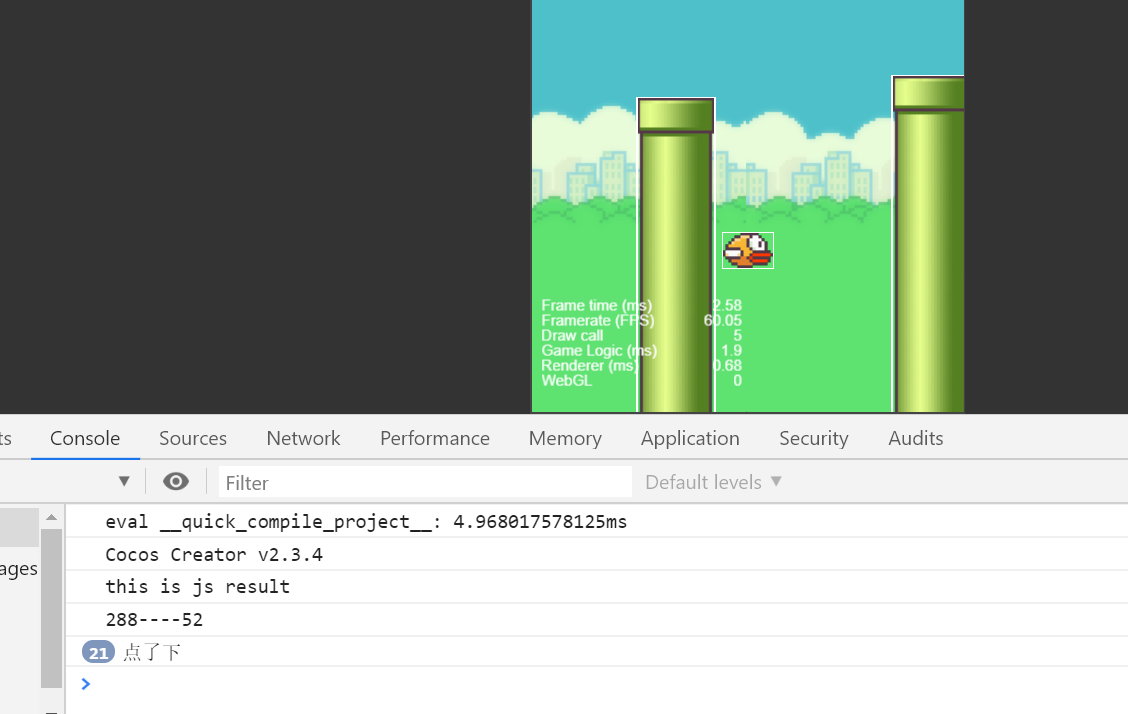Click the green pipe left of the bird

676,255
